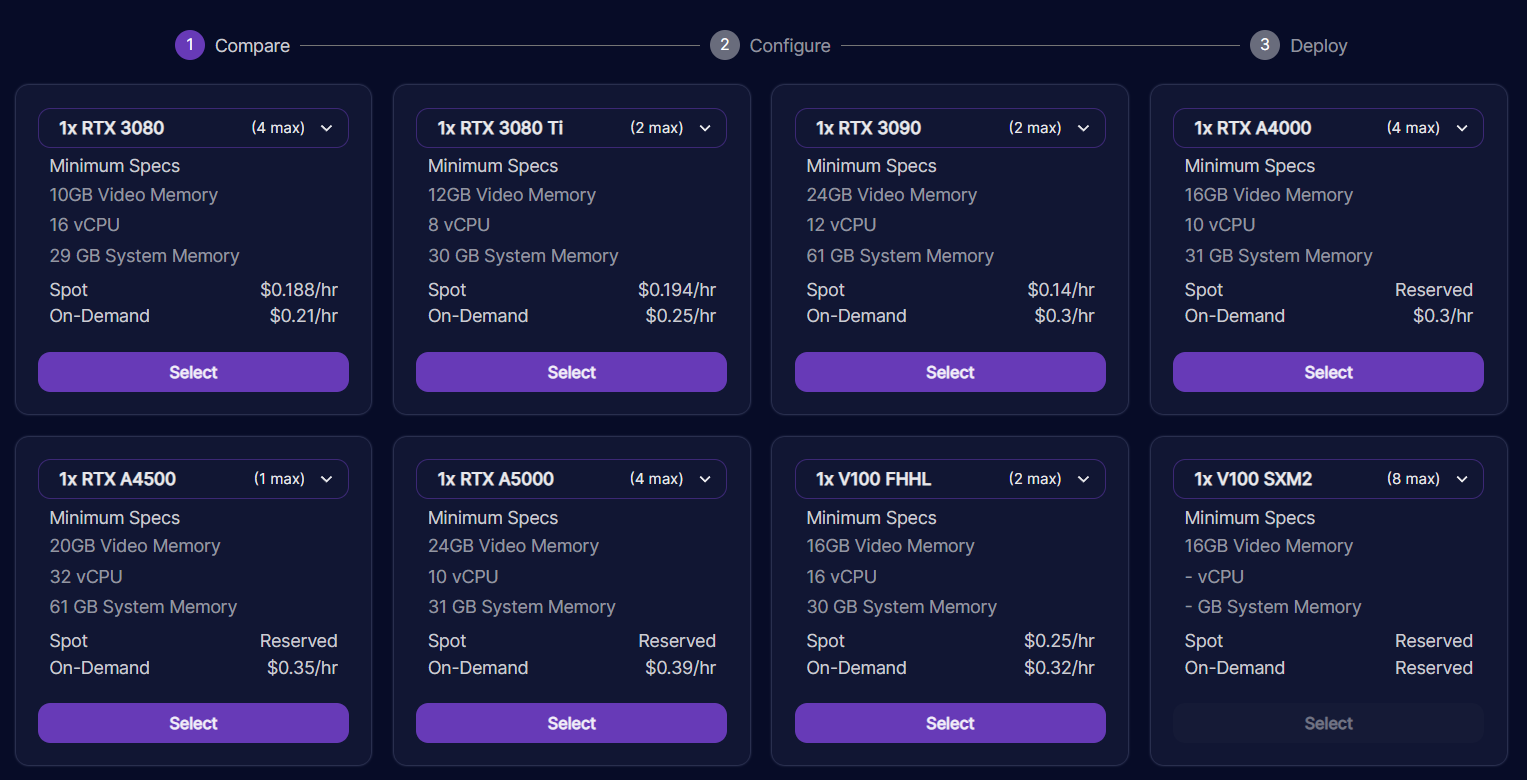Go to the Deploy step
Image resolution: width=1527 pixels, height=780 pixels.
coord(1299,45)
